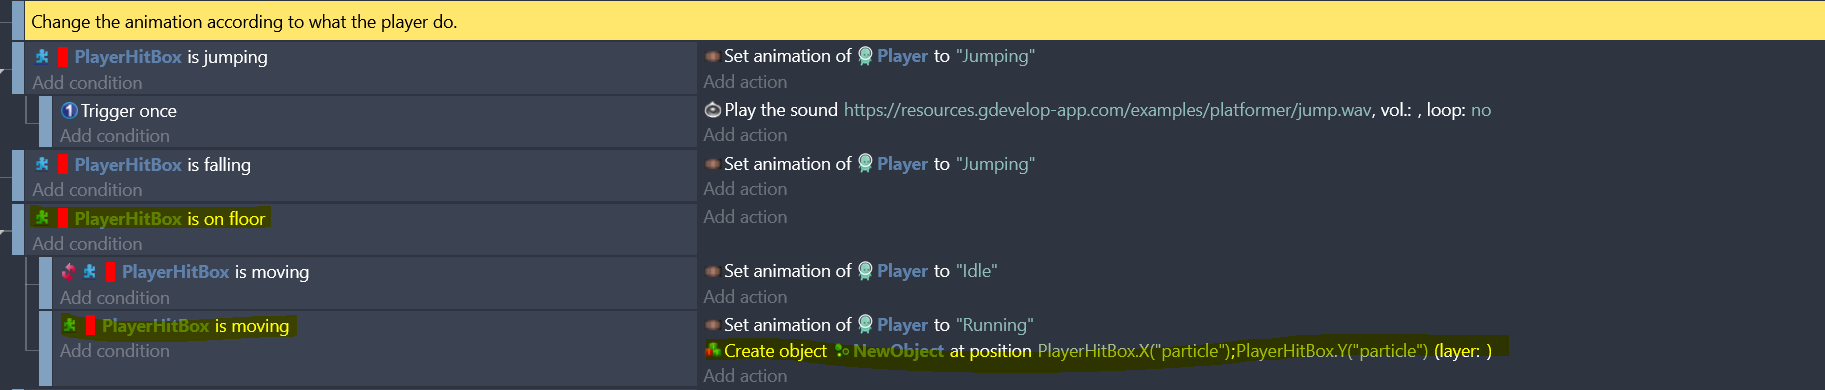
Task: Click "Add condition" under Trigger once
Action: click(x=114, y=136)
